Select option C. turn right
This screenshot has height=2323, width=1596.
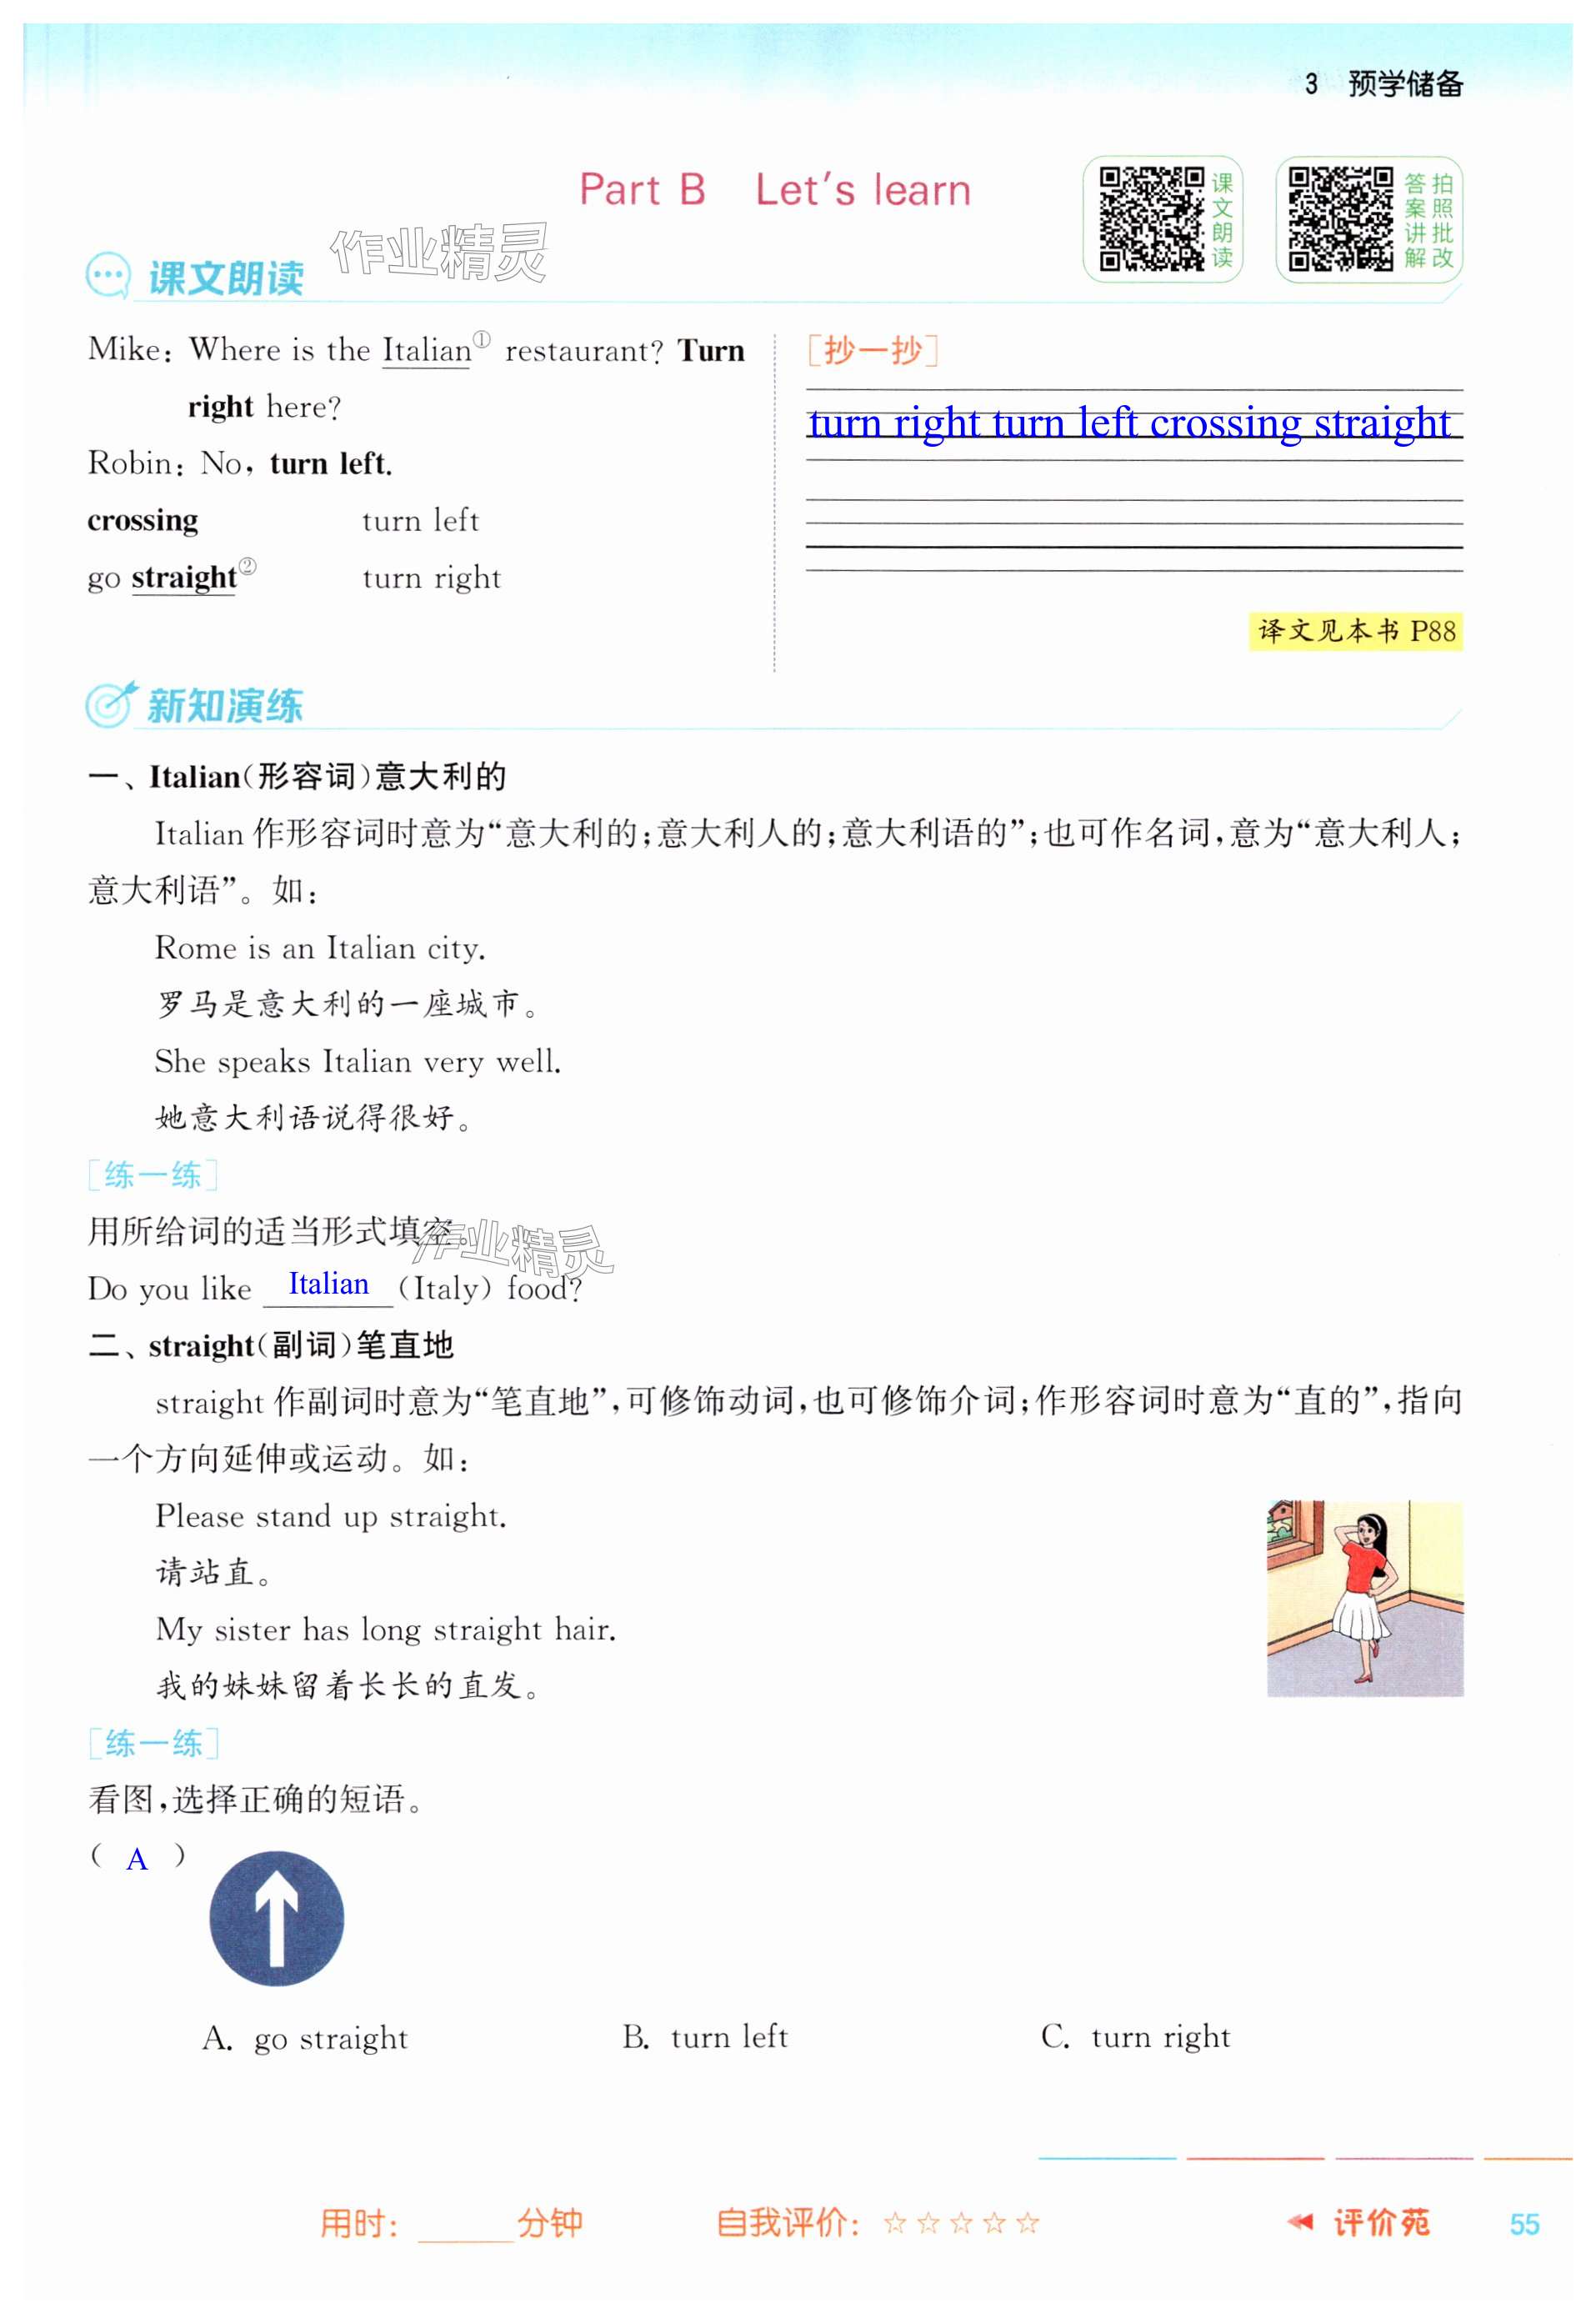coord(1135,2037)
